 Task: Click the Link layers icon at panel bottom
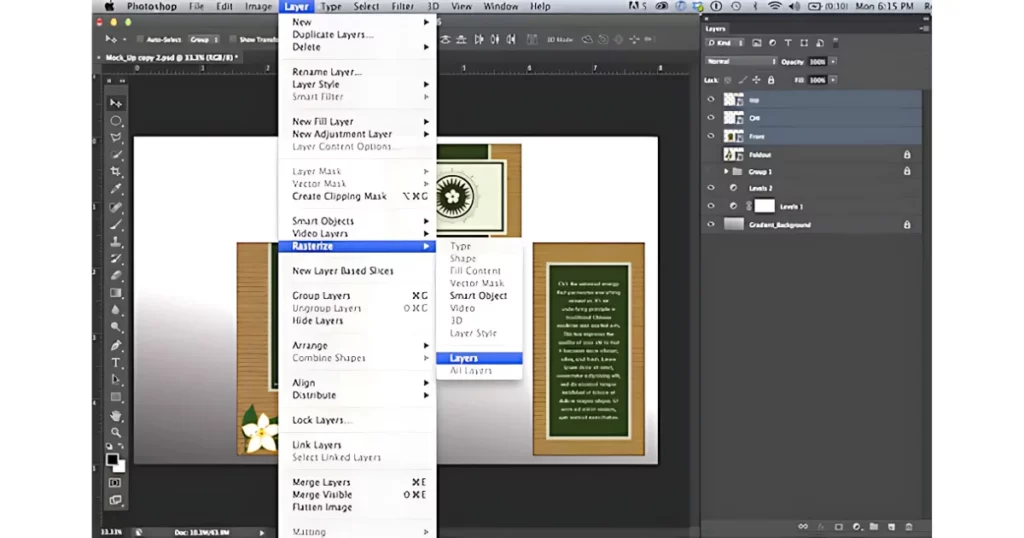(803, 526)
